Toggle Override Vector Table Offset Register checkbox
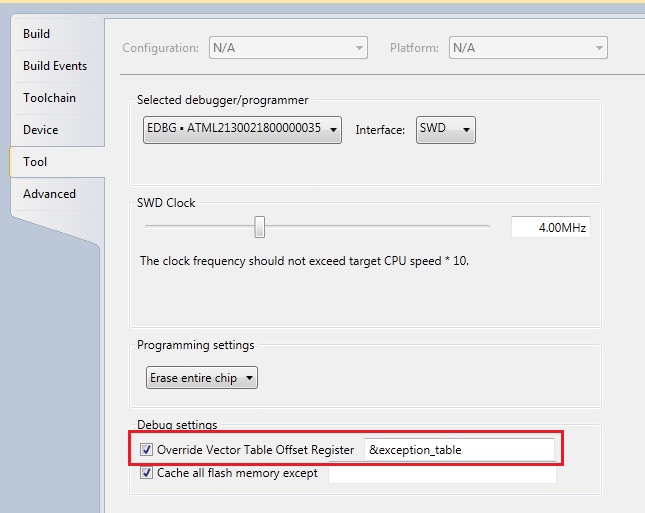645x513 pixels. (146, 450)
